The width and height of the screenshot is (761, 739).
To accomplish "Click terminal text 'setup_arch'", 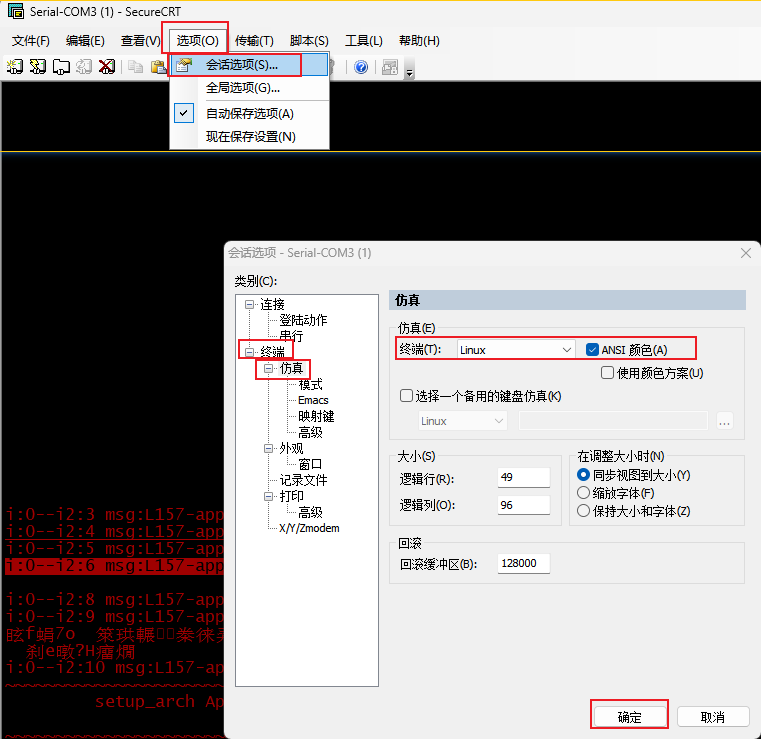I will pos(145,702).
